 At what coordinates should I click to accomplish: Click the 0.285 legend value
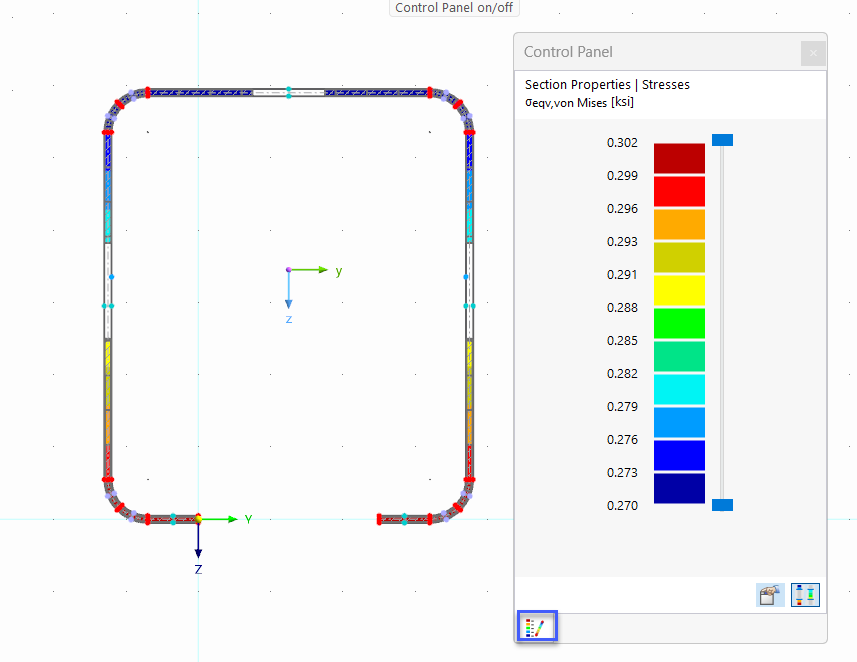tap(622, 341)
